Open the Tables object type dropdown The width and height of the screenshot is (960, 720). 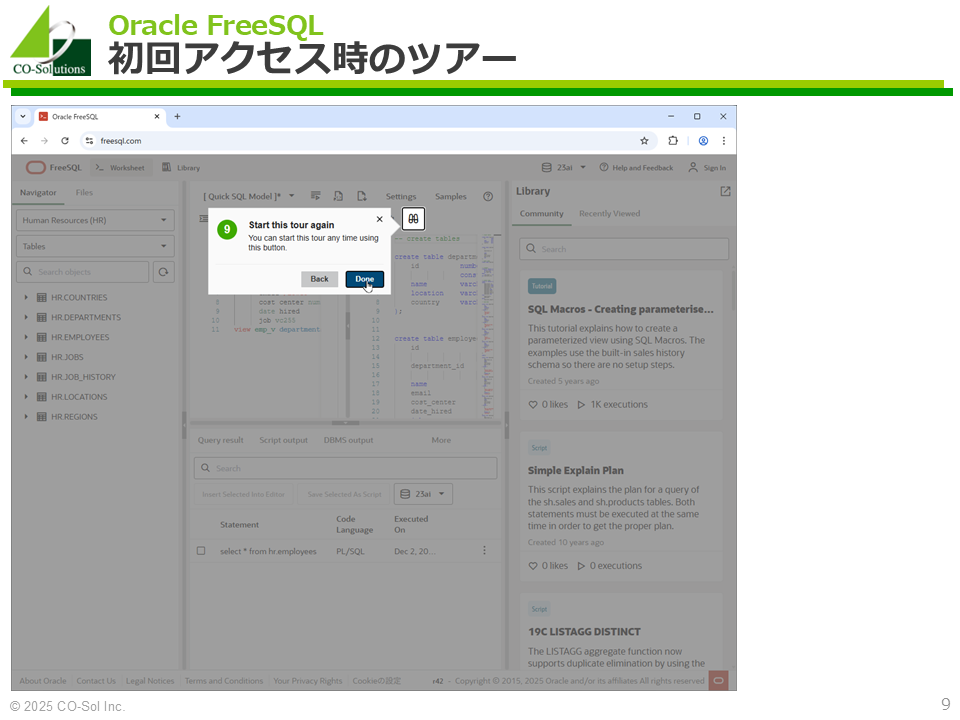click(95, 246)
